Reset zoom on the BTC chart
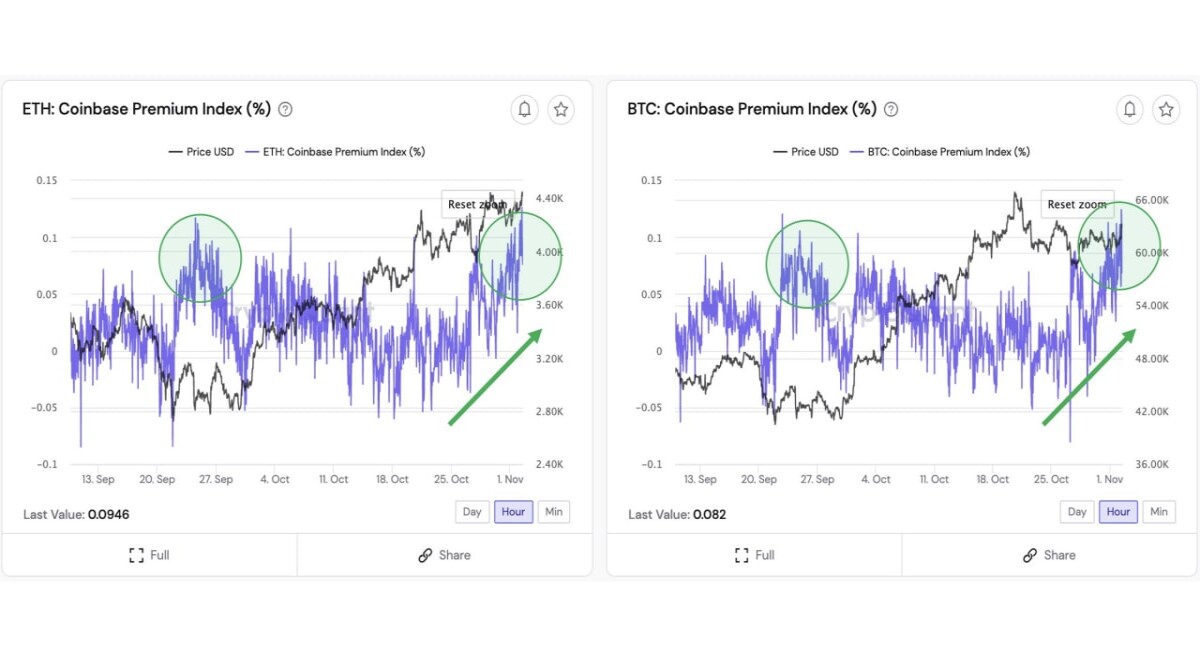Screen dimensions: 1200x663 [1077, 204]
